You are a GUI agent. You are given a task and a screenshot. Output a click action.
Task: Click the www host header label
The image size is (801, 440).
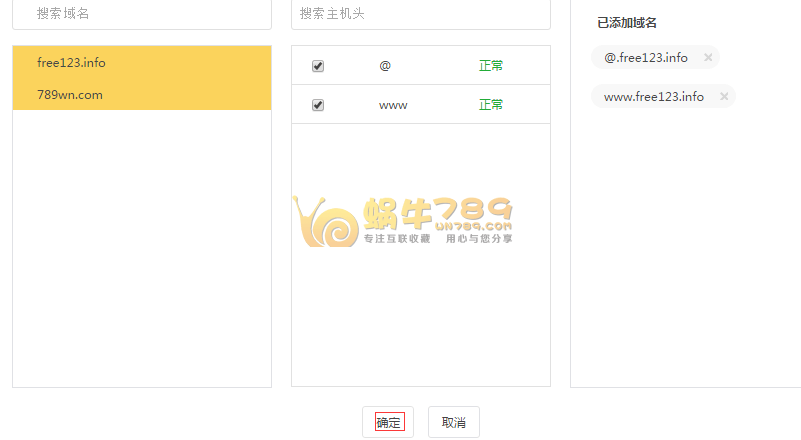[393, 105]
